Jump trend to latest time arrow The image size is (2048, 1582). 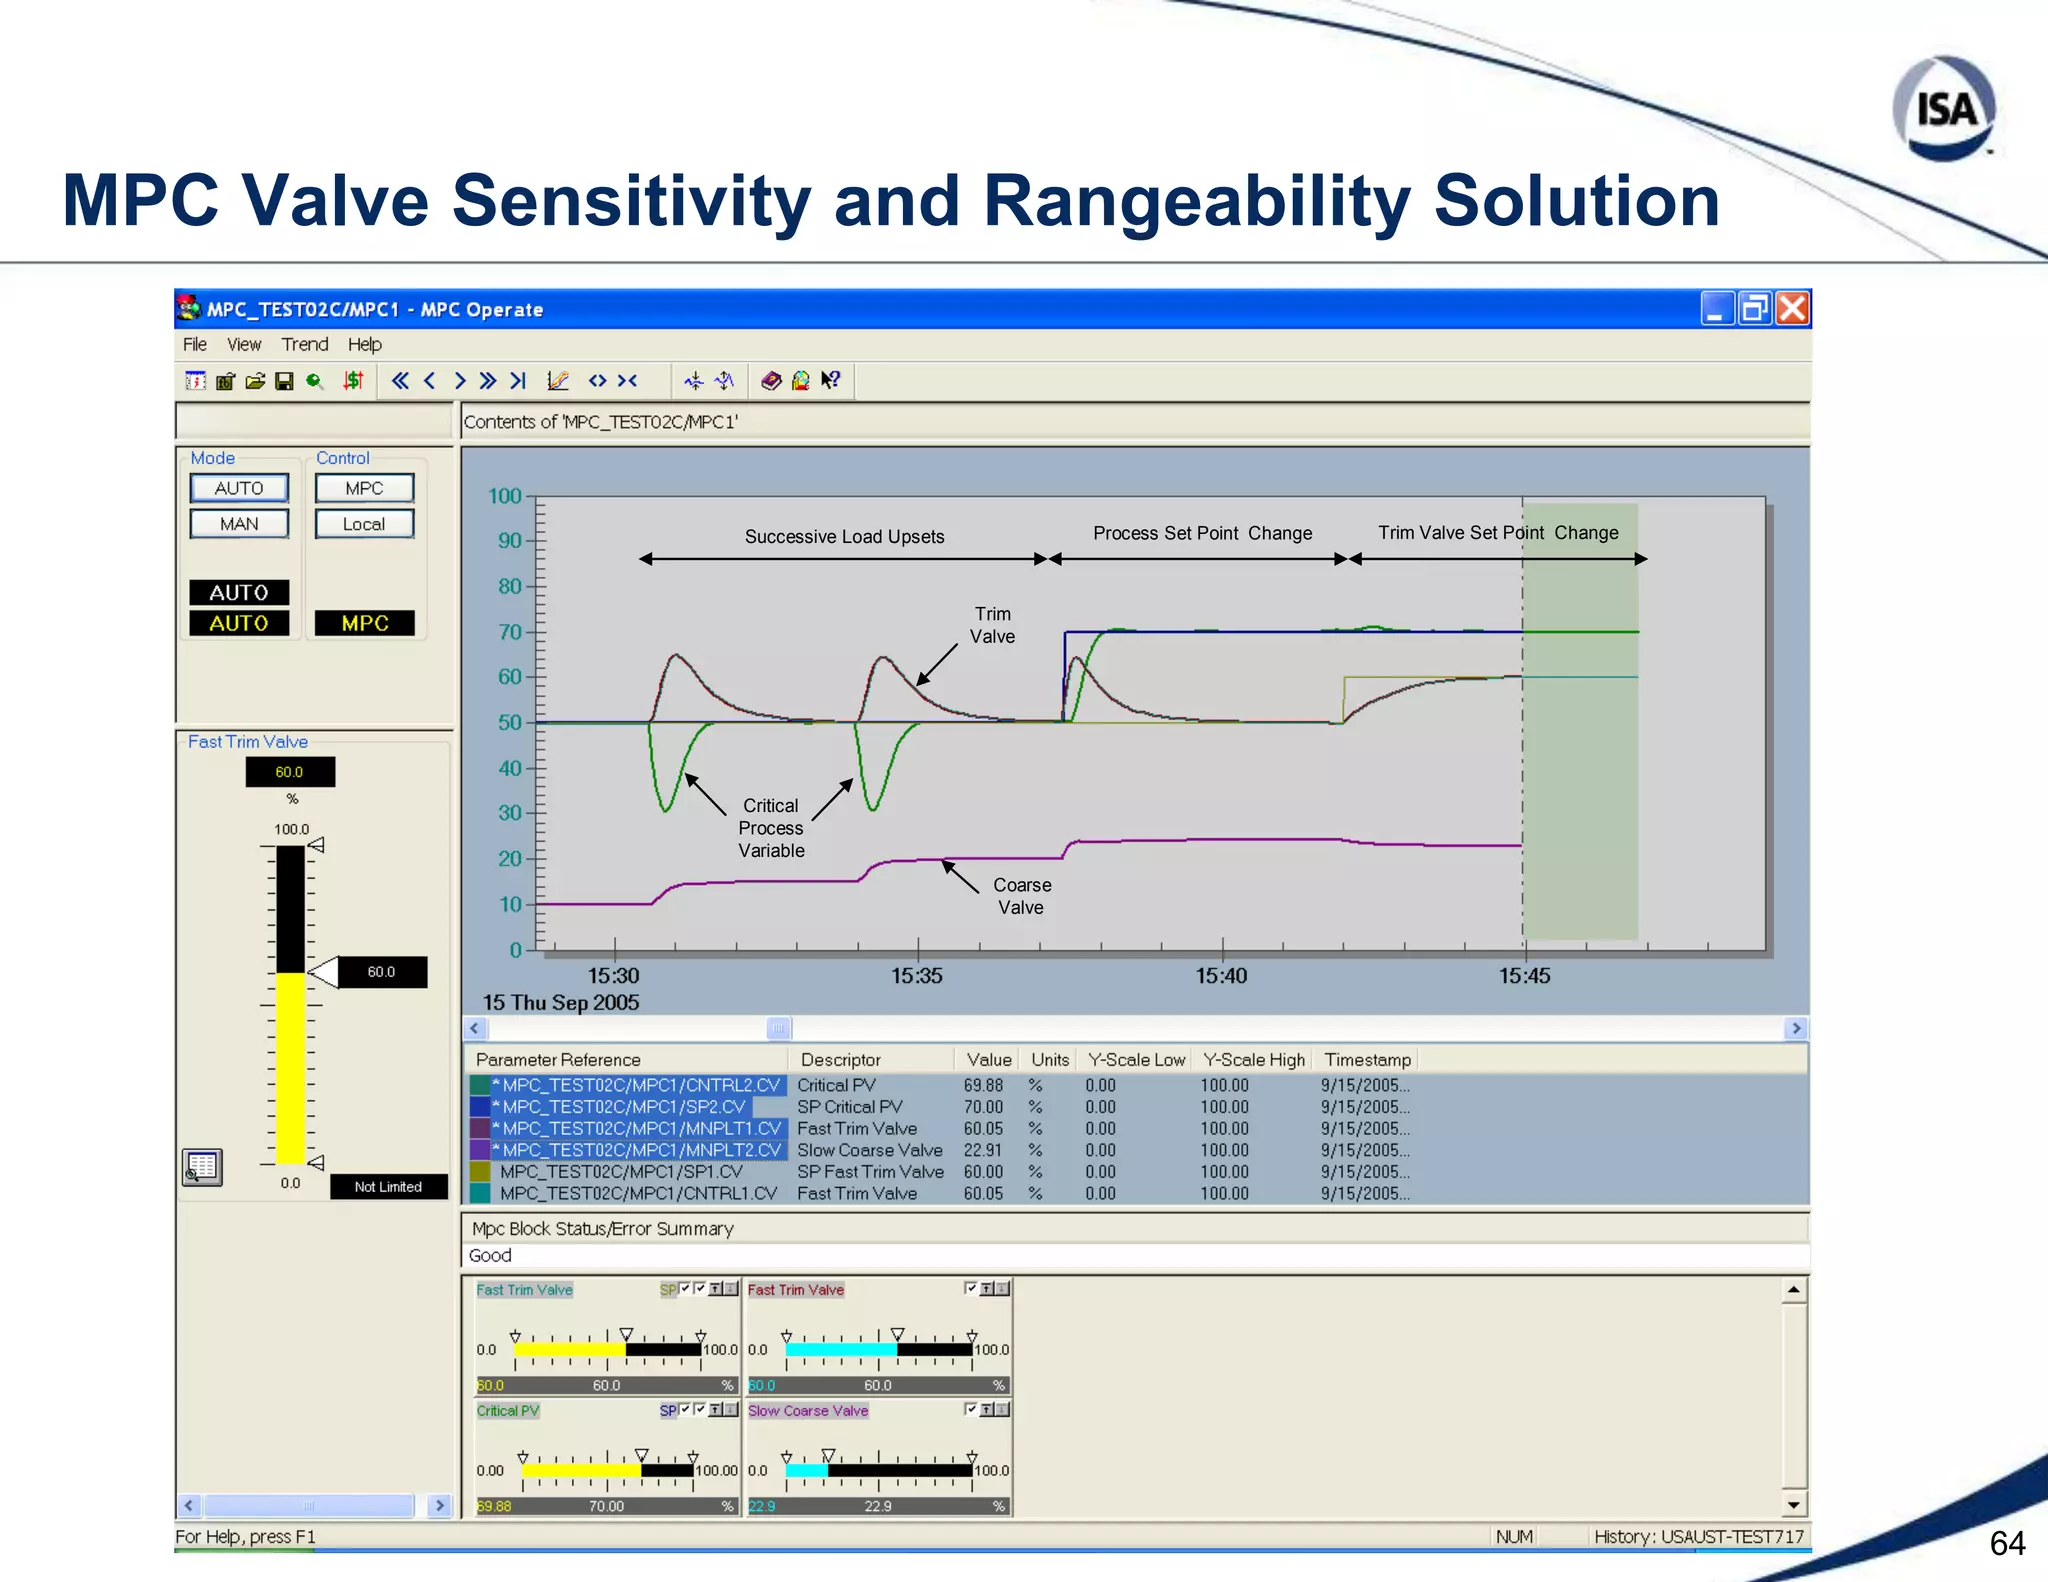[x=517, y=380]
